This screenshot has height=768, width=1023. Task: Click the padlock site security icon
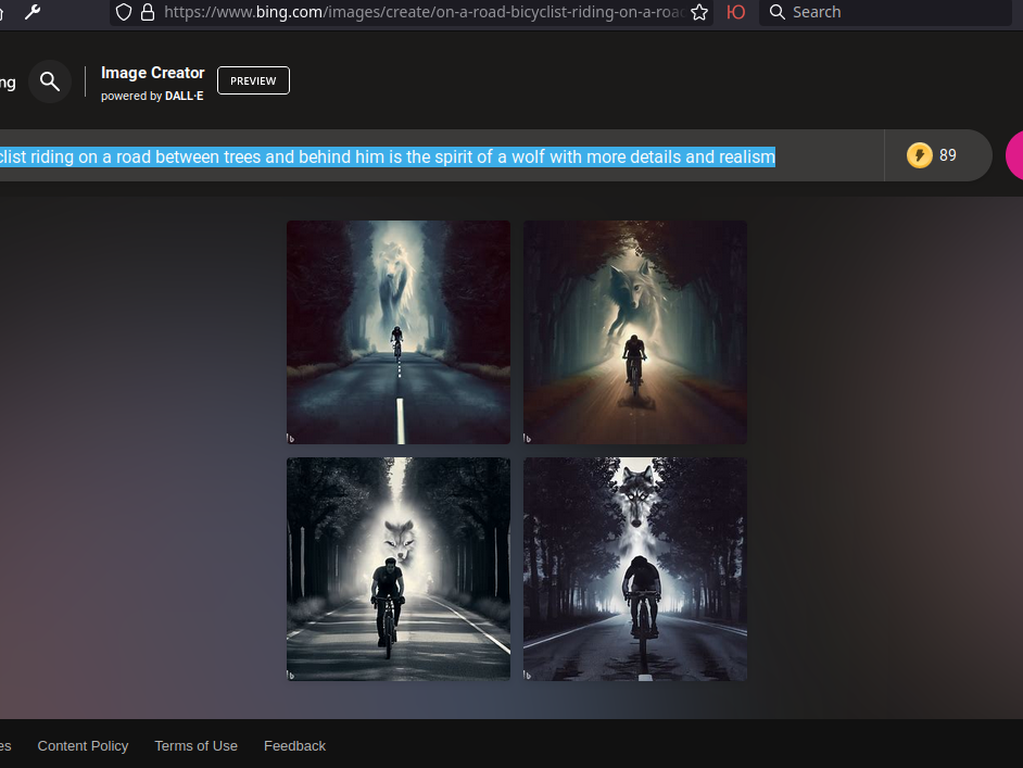click(148, 12)
